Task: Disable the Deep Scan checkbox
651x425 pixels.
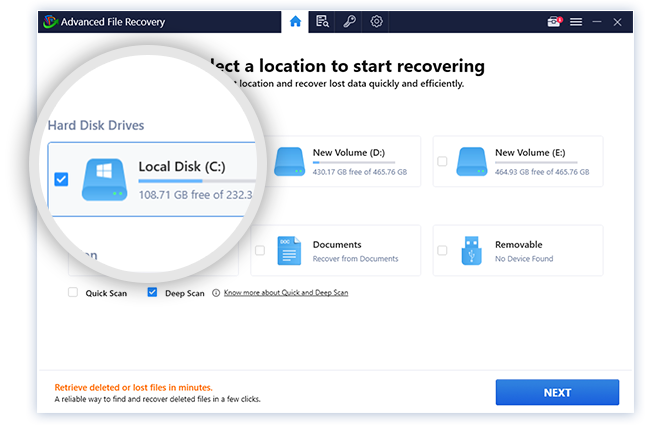Action: pos(152,292)
